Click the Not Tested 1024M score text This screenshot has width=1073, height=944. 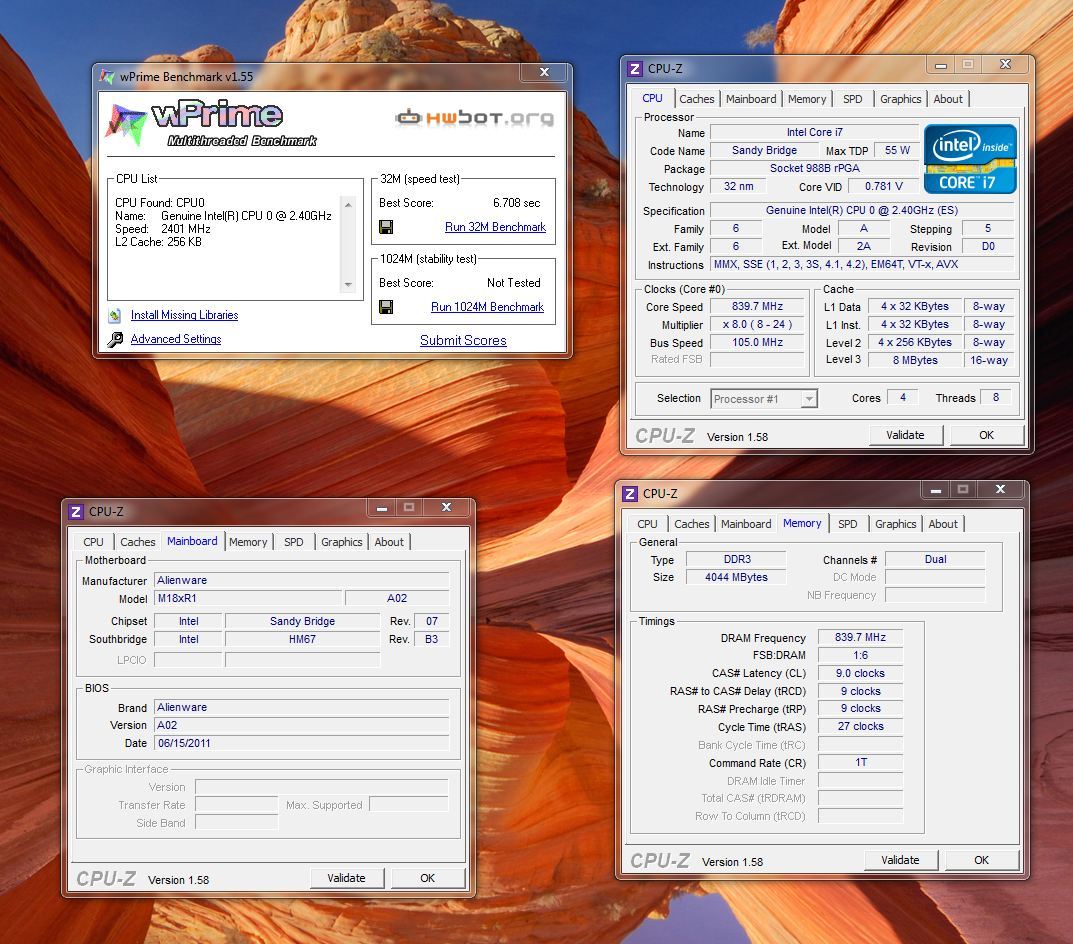click(514, 283)
